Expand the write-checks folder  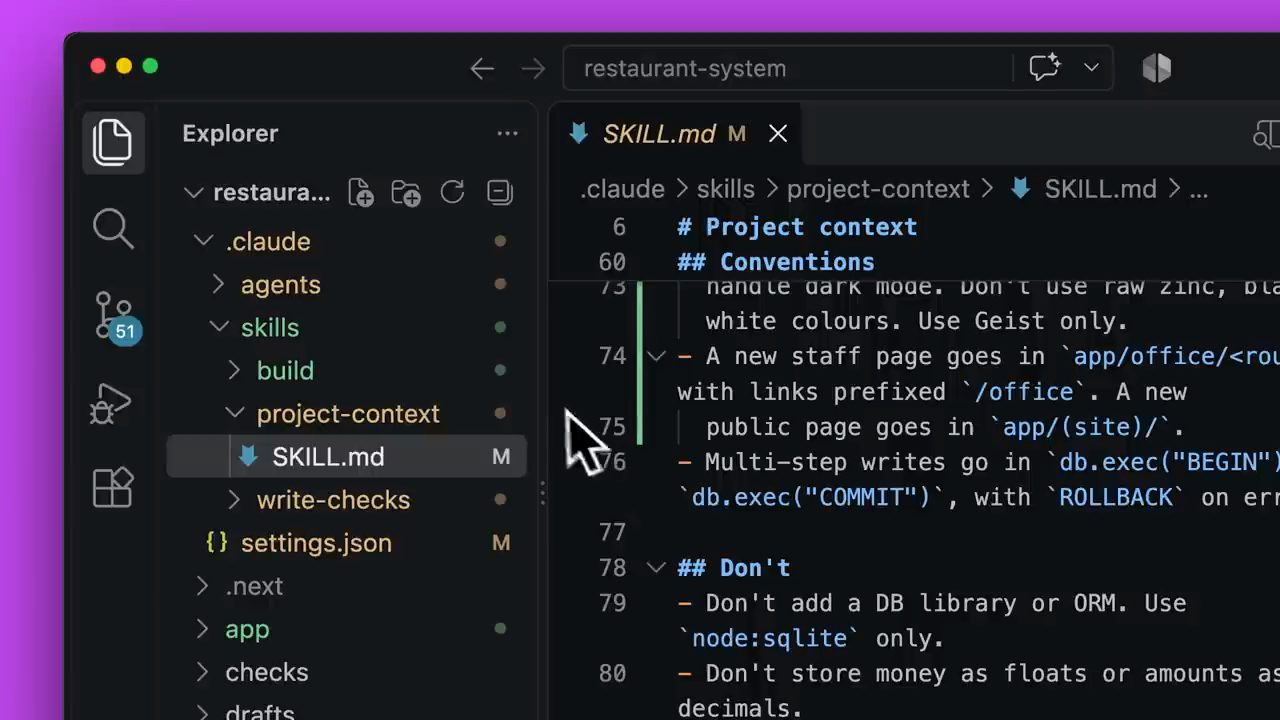click(x=235, y=499)
